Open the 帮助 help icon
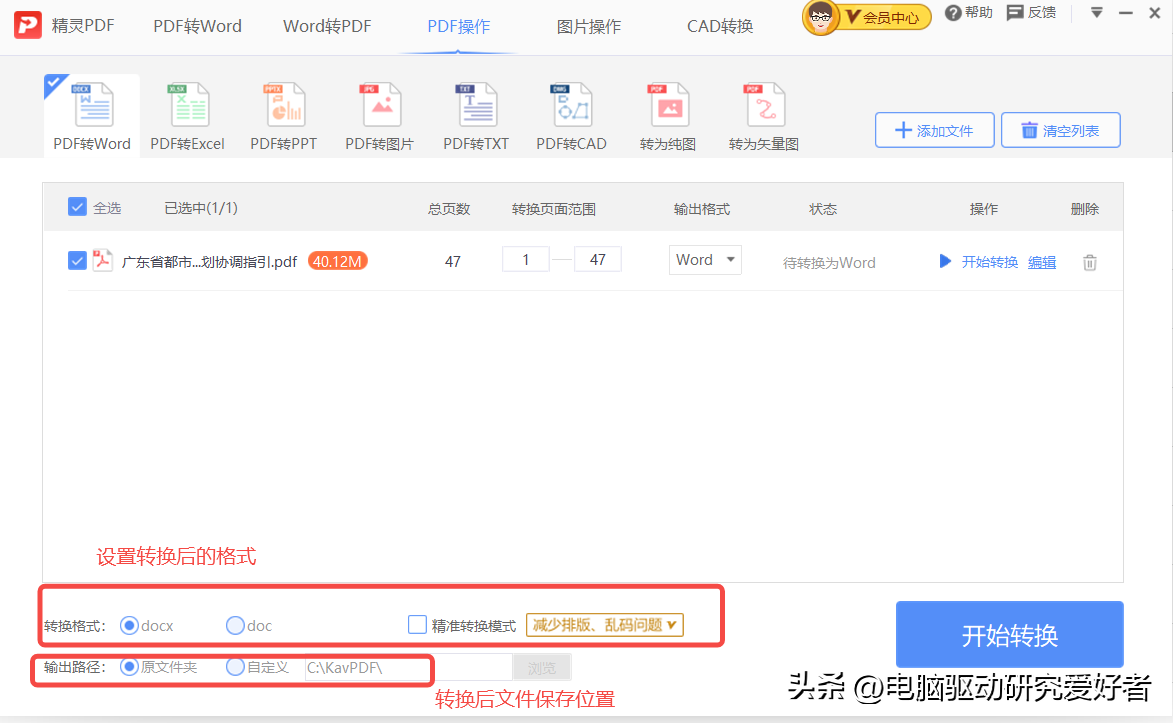 click(x=952, y=13)
